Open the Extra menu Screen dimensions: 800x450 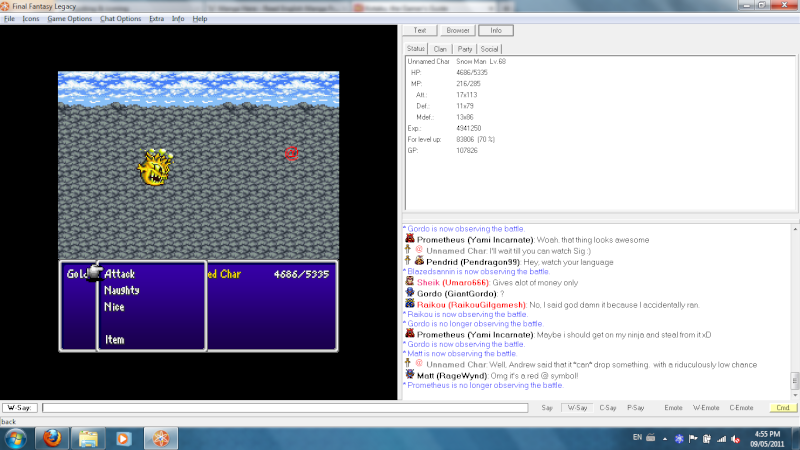pyautogui.click(x=157, y=19)
